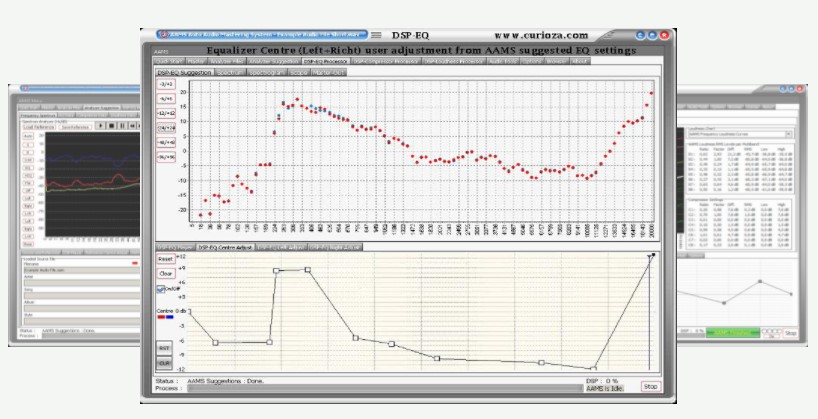Select the DSP-EQ Centre Adjust tab
Image resolution: width=818 pixels, height=419 pixels.
point(225,247)
